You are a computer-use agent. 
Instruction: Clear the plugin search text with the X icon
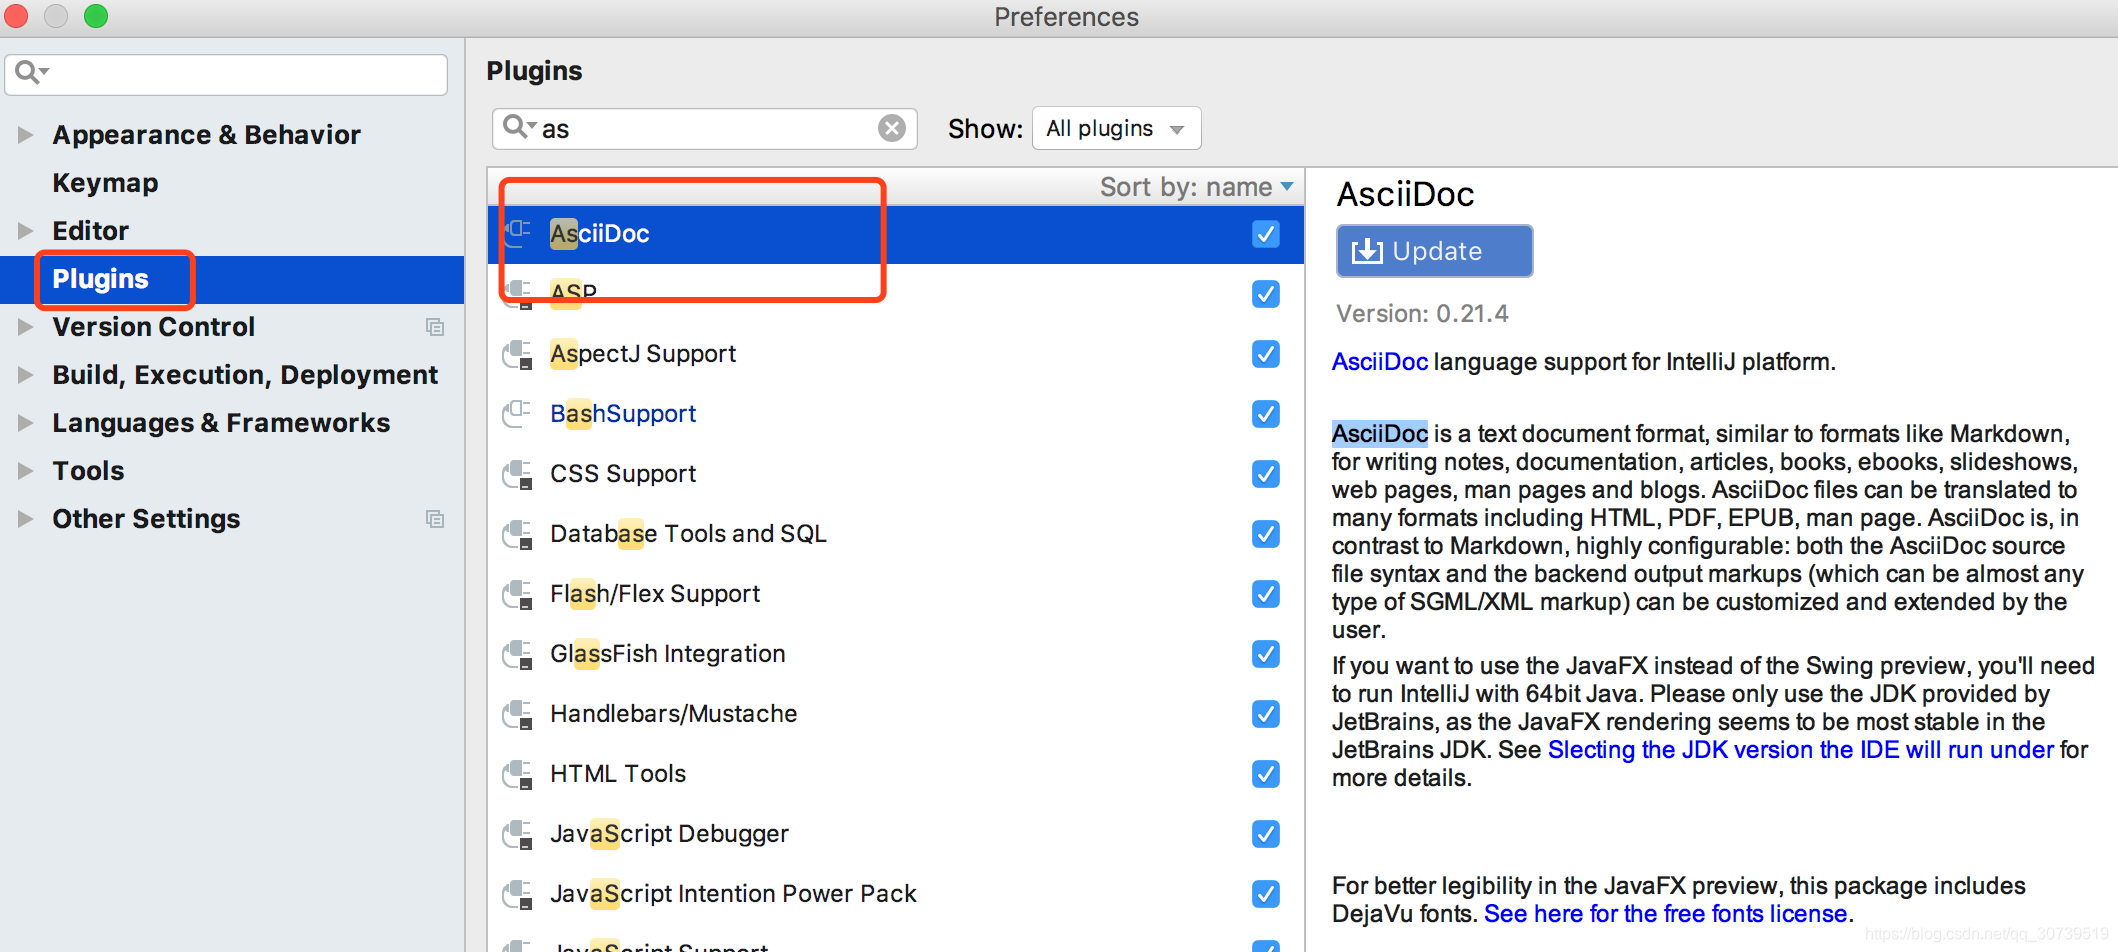pyautogui.click(x=892, y=128)
